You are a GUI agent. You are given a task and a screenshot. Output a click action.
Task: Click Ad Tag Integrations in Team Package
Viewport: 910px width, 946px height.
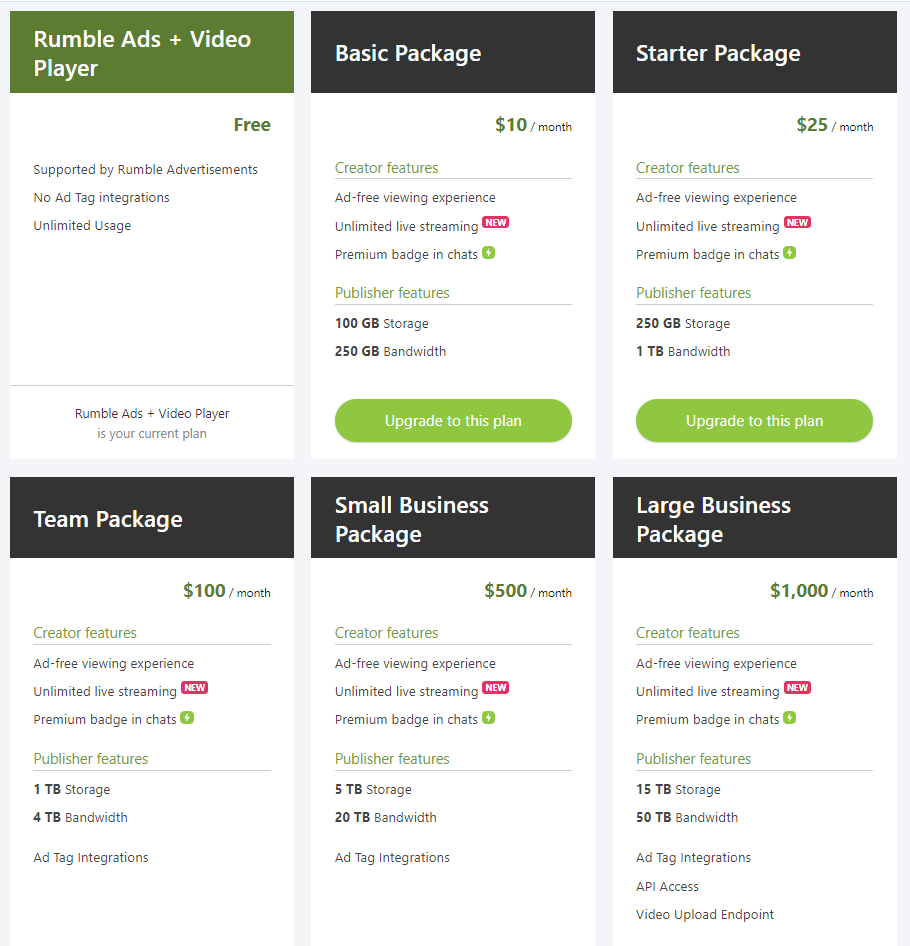coord(91,857)
